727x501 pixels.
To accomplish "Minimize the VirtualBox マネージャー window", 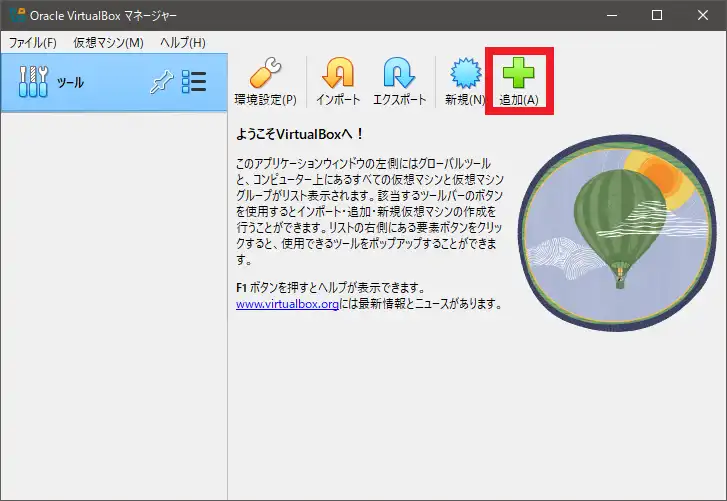I will tap(612, 15).
